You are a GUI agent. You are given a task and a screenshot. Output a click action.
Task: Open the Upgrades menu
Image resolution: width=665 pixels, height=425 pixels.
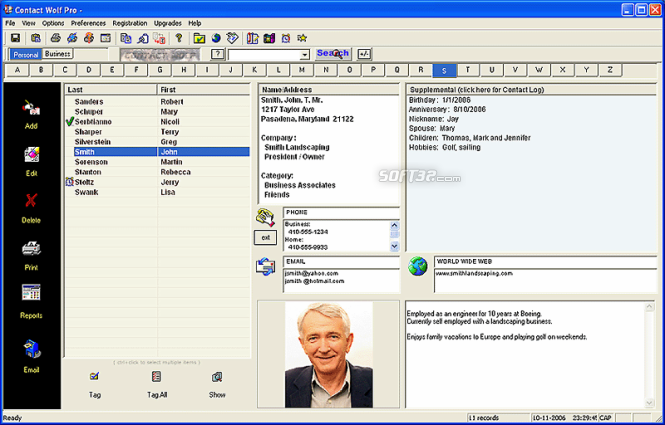(x=168, y=23)
